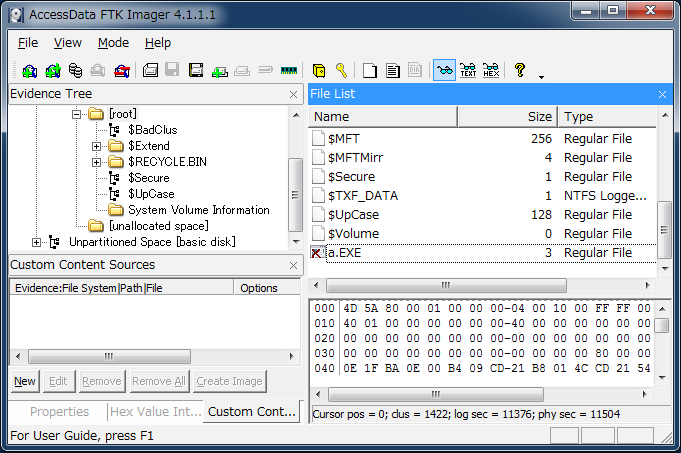Click the New button
Image resolution: width=681 pixels, height=453 pixels.
(x=25, y=381)
